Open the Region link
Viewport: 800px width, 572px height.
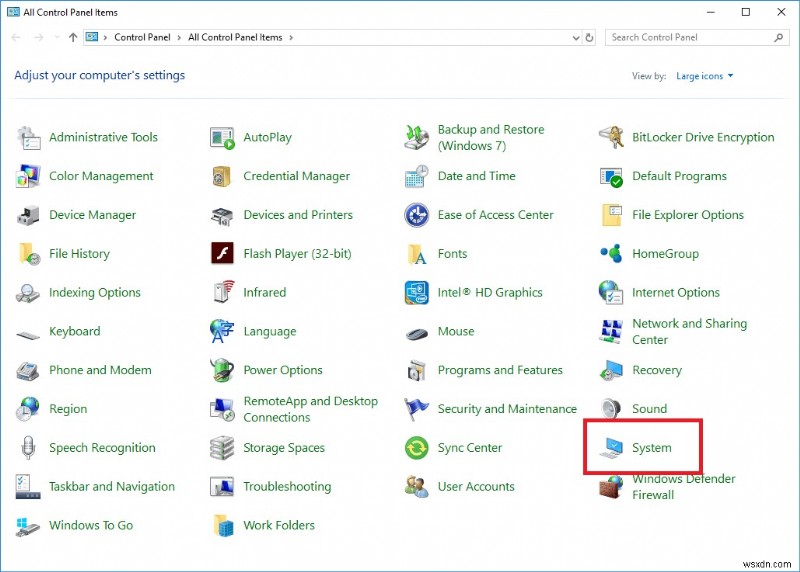[x=68, y=409]
